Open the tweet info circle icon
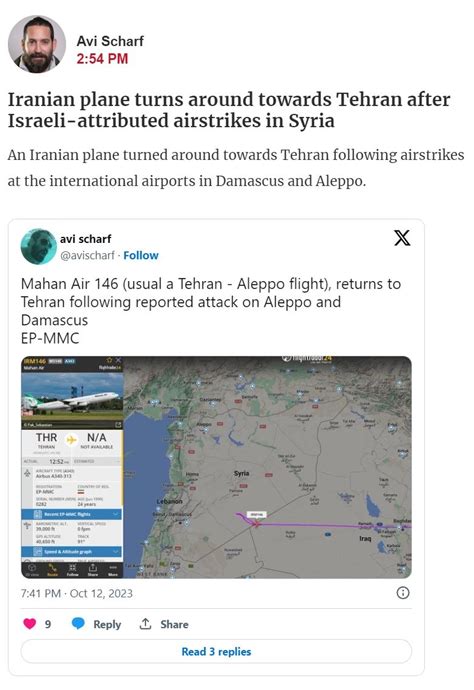Viewport: 474px width, 690px height. click(x=403, y=593)
